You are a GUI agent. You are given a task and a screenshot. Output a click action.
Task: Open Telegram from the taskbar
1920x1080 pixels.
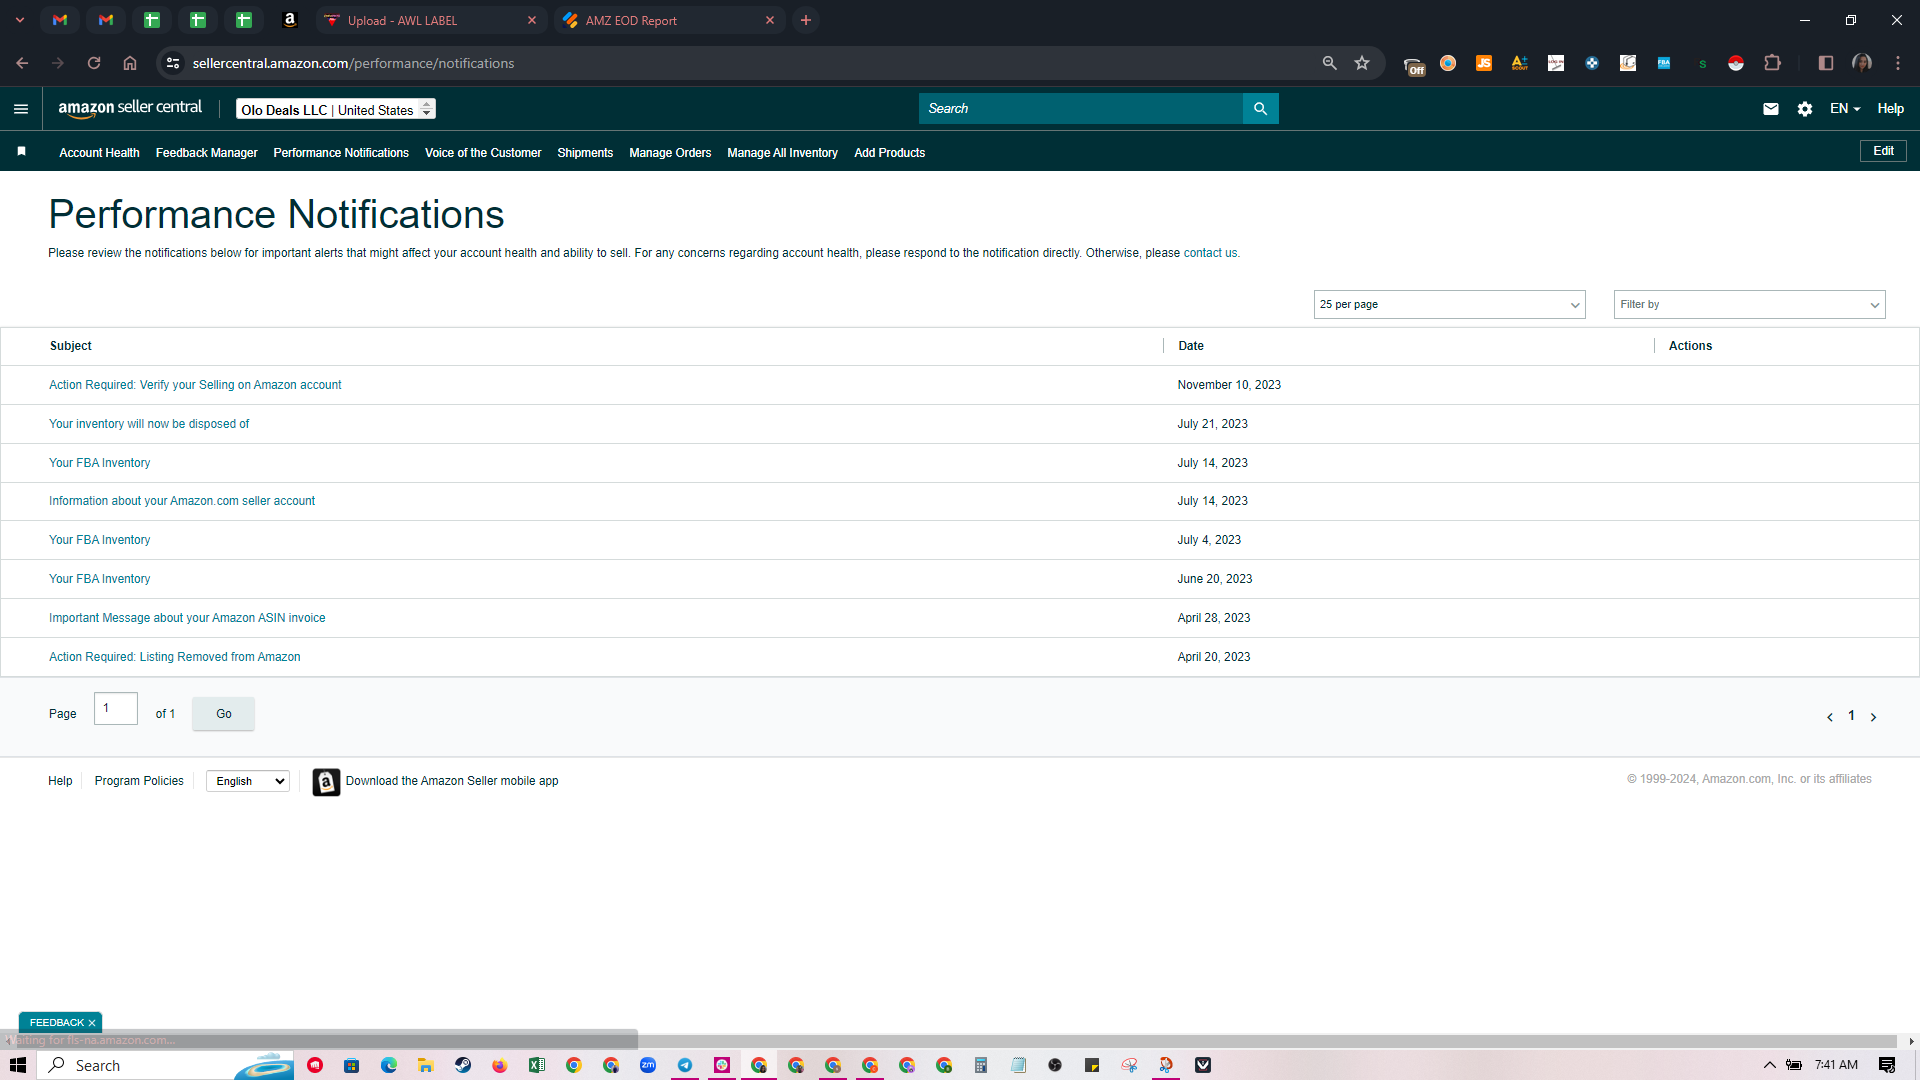tap(685, 1065)
